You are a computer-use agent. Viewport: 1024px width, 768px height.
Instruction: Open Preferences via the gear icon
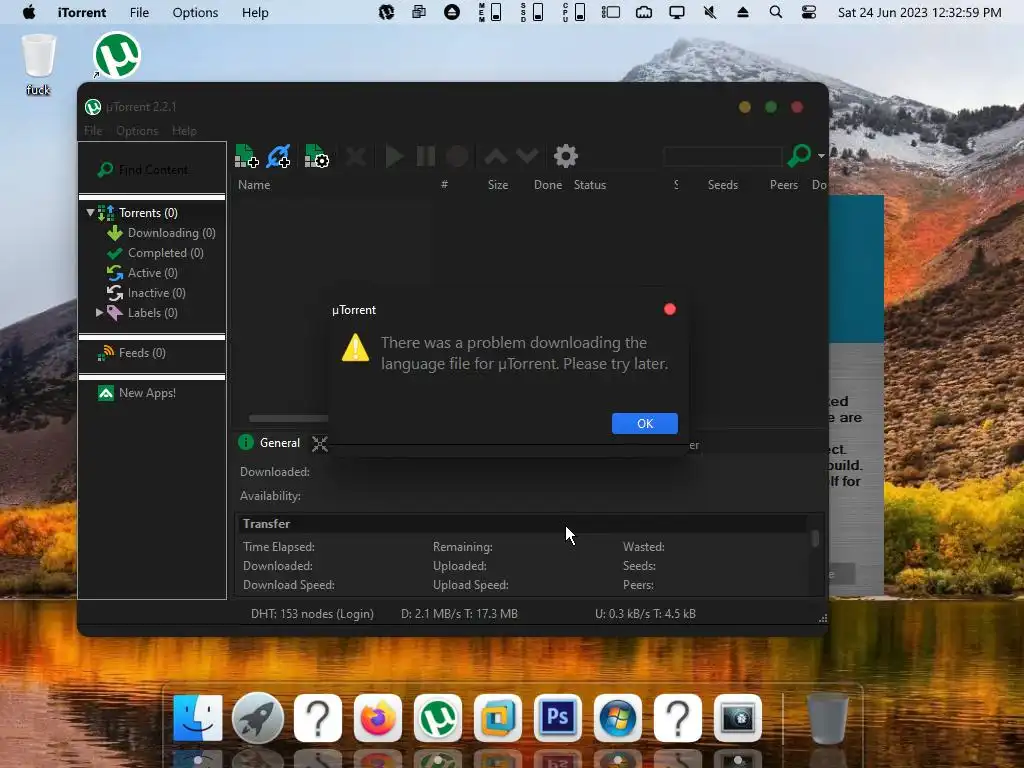pyautogui.click(x=566, y=156)
